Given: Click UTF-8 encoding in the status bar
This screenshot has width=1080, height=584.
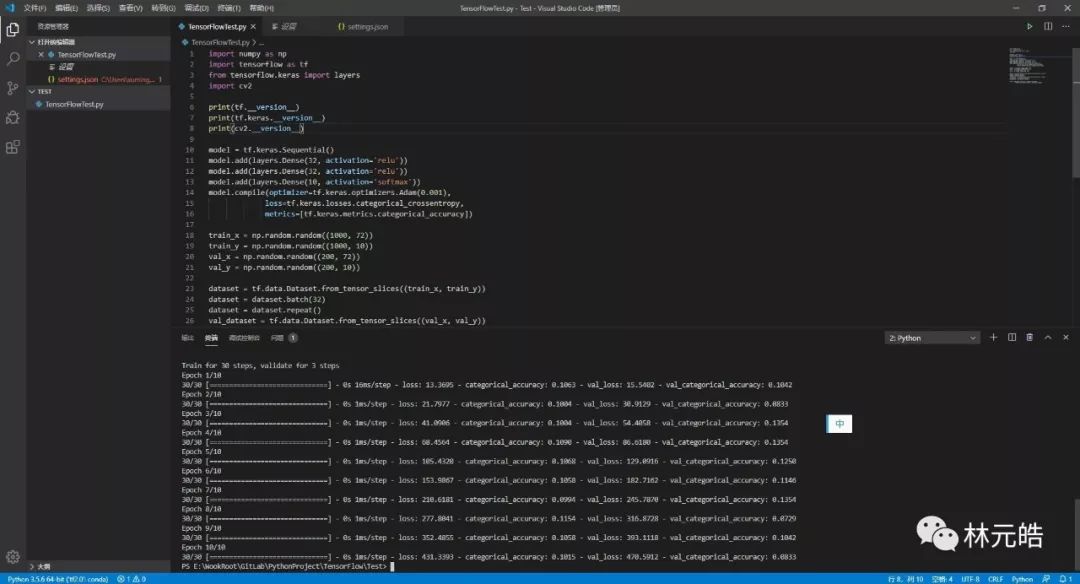Looking at the screenshot, I should [970, 579].
